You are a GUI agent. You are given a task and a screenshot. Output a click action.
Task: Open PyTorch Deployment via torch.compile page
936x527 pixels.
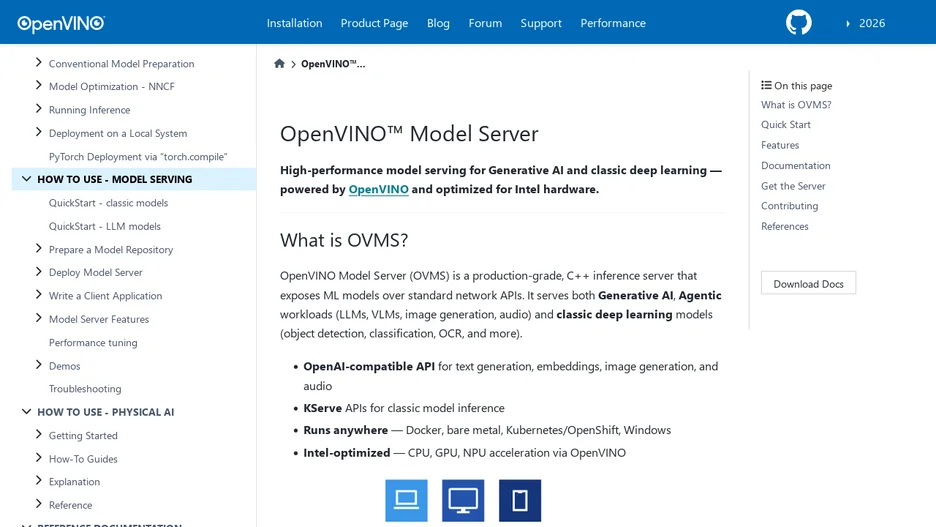[138, 156]
